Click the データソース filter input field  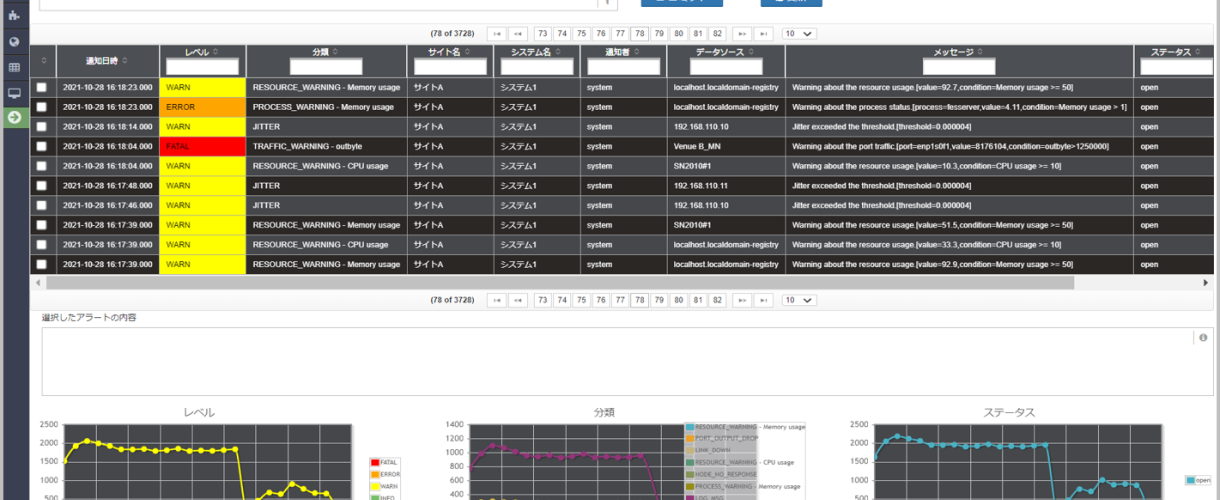(727, 67)
